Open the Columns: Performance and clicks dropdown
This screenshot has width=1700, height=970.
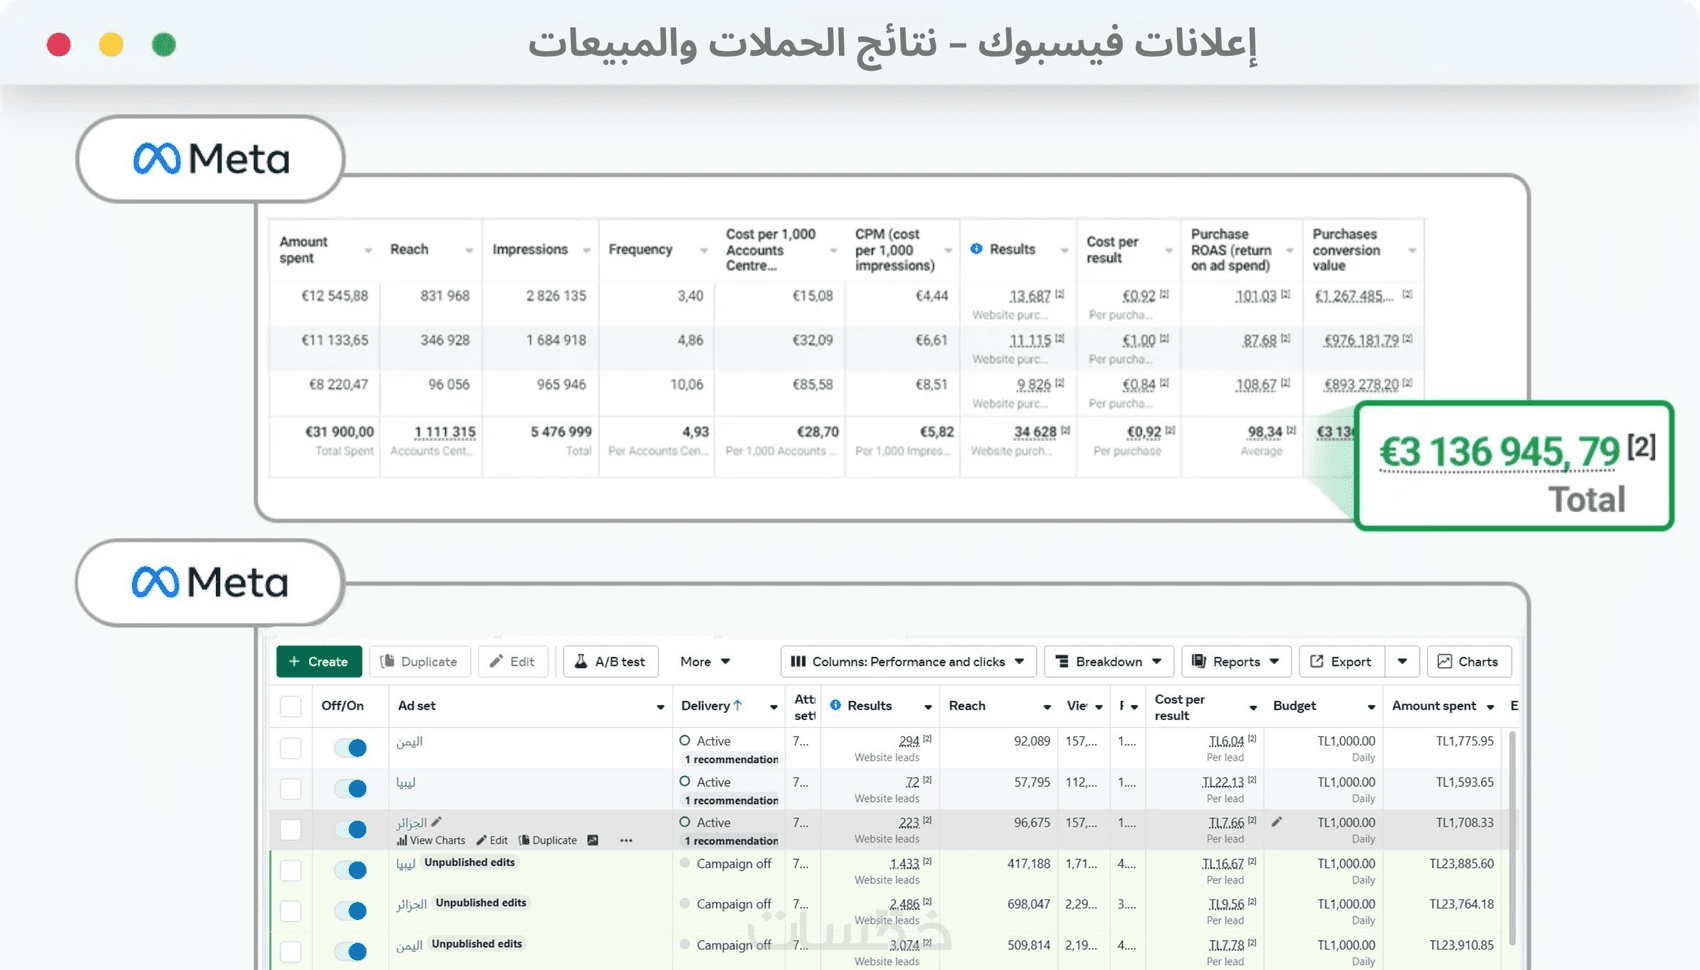[908, 661]
